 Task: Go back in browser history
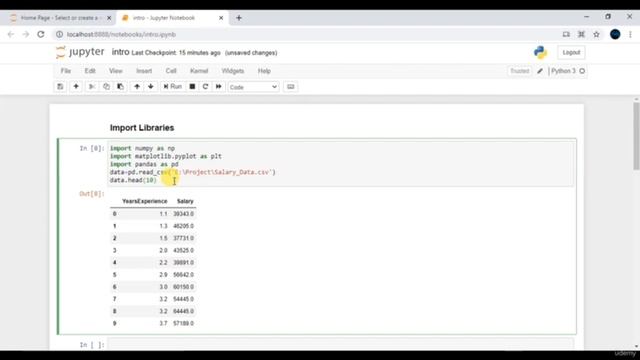11,34
